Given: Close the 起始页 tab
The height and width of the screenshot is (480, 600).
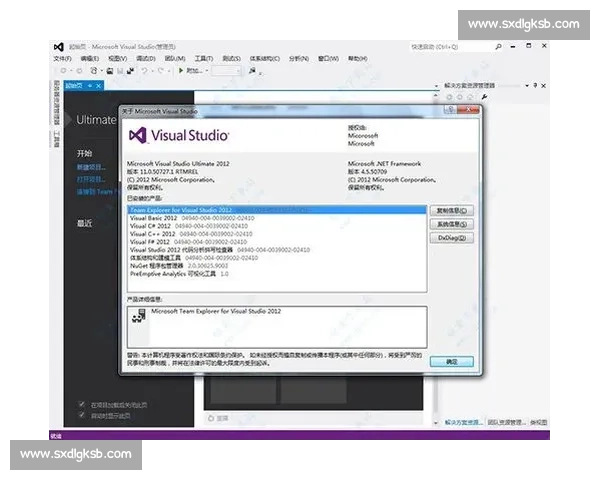Looking at the screenshot, I should pyautogui.click(x=98, y=86).
